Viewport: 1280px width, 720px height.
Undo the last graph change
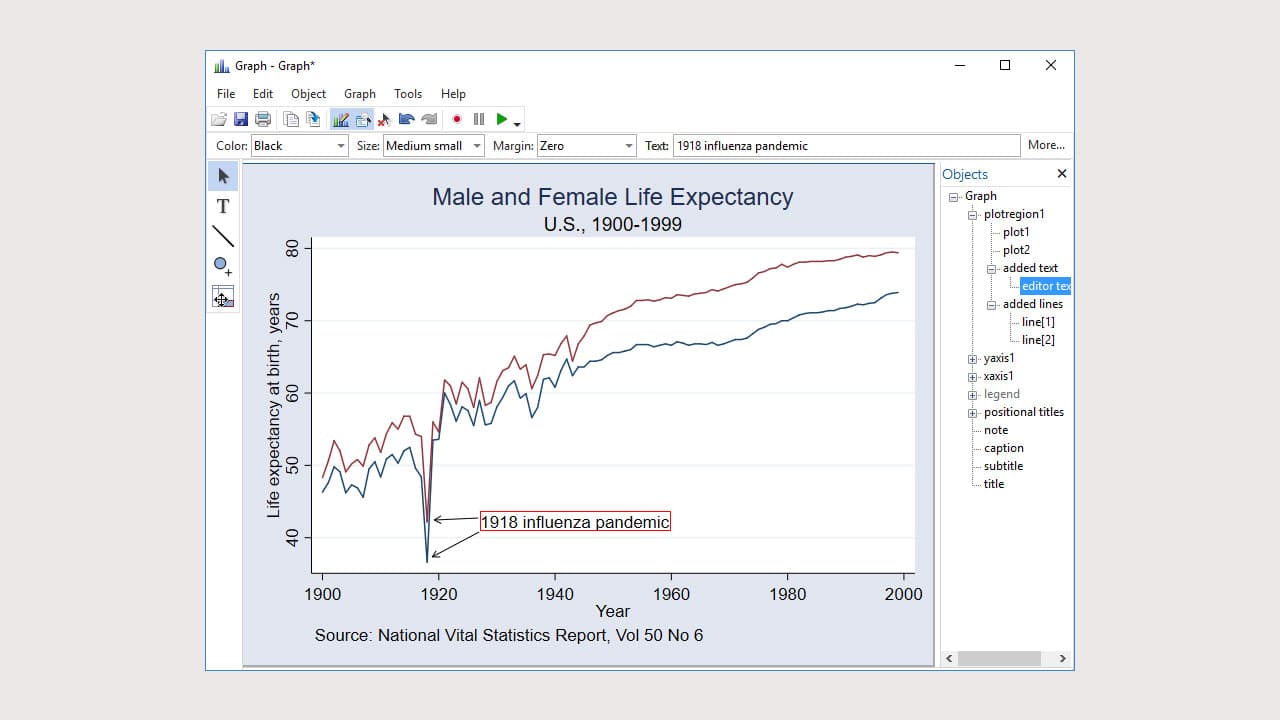coord(408,118)
